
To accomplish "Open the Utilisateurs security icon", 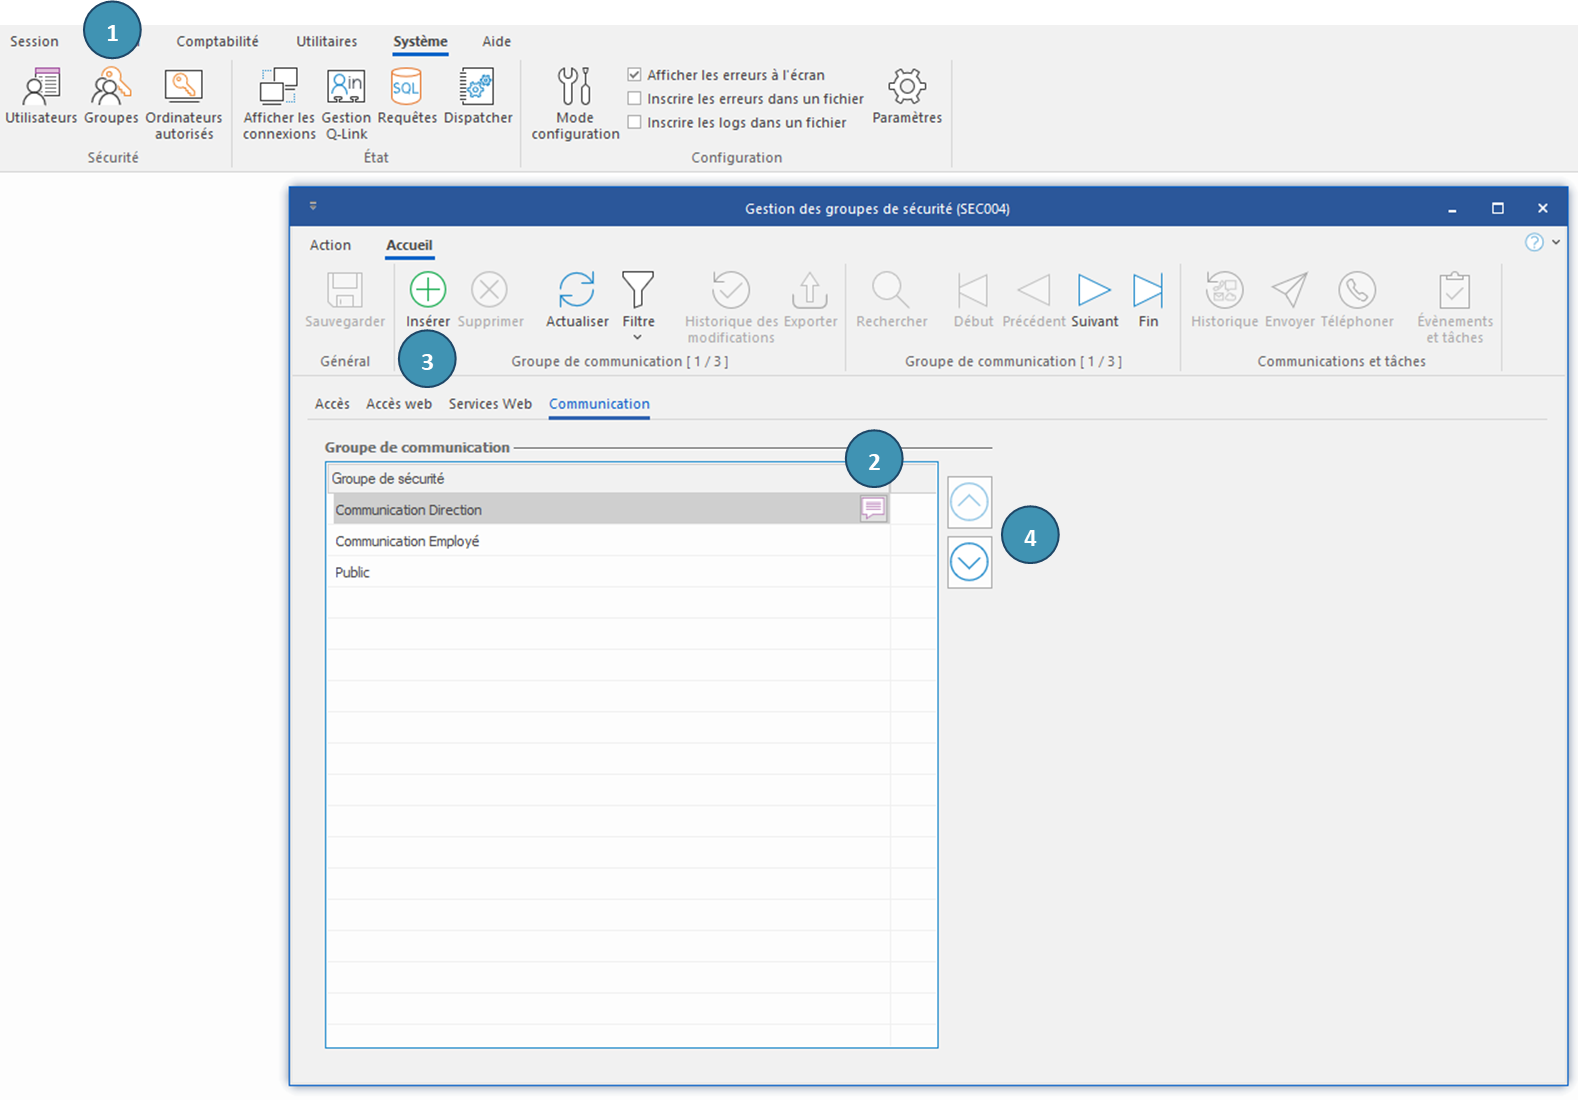I will point(41,88).
